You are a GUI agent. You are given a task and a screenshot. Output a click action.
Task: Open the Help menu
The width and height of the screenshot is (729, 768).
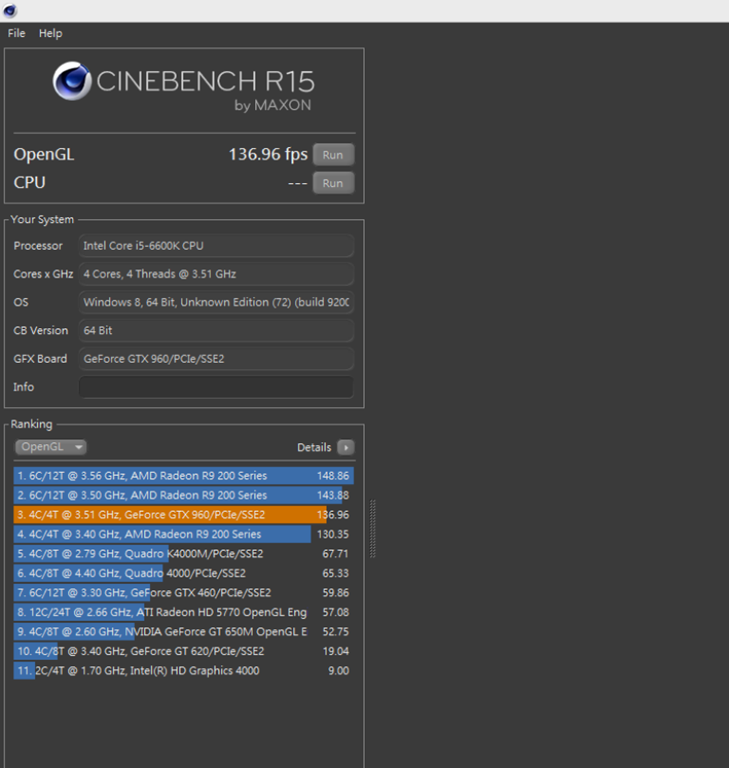point(50,33)
